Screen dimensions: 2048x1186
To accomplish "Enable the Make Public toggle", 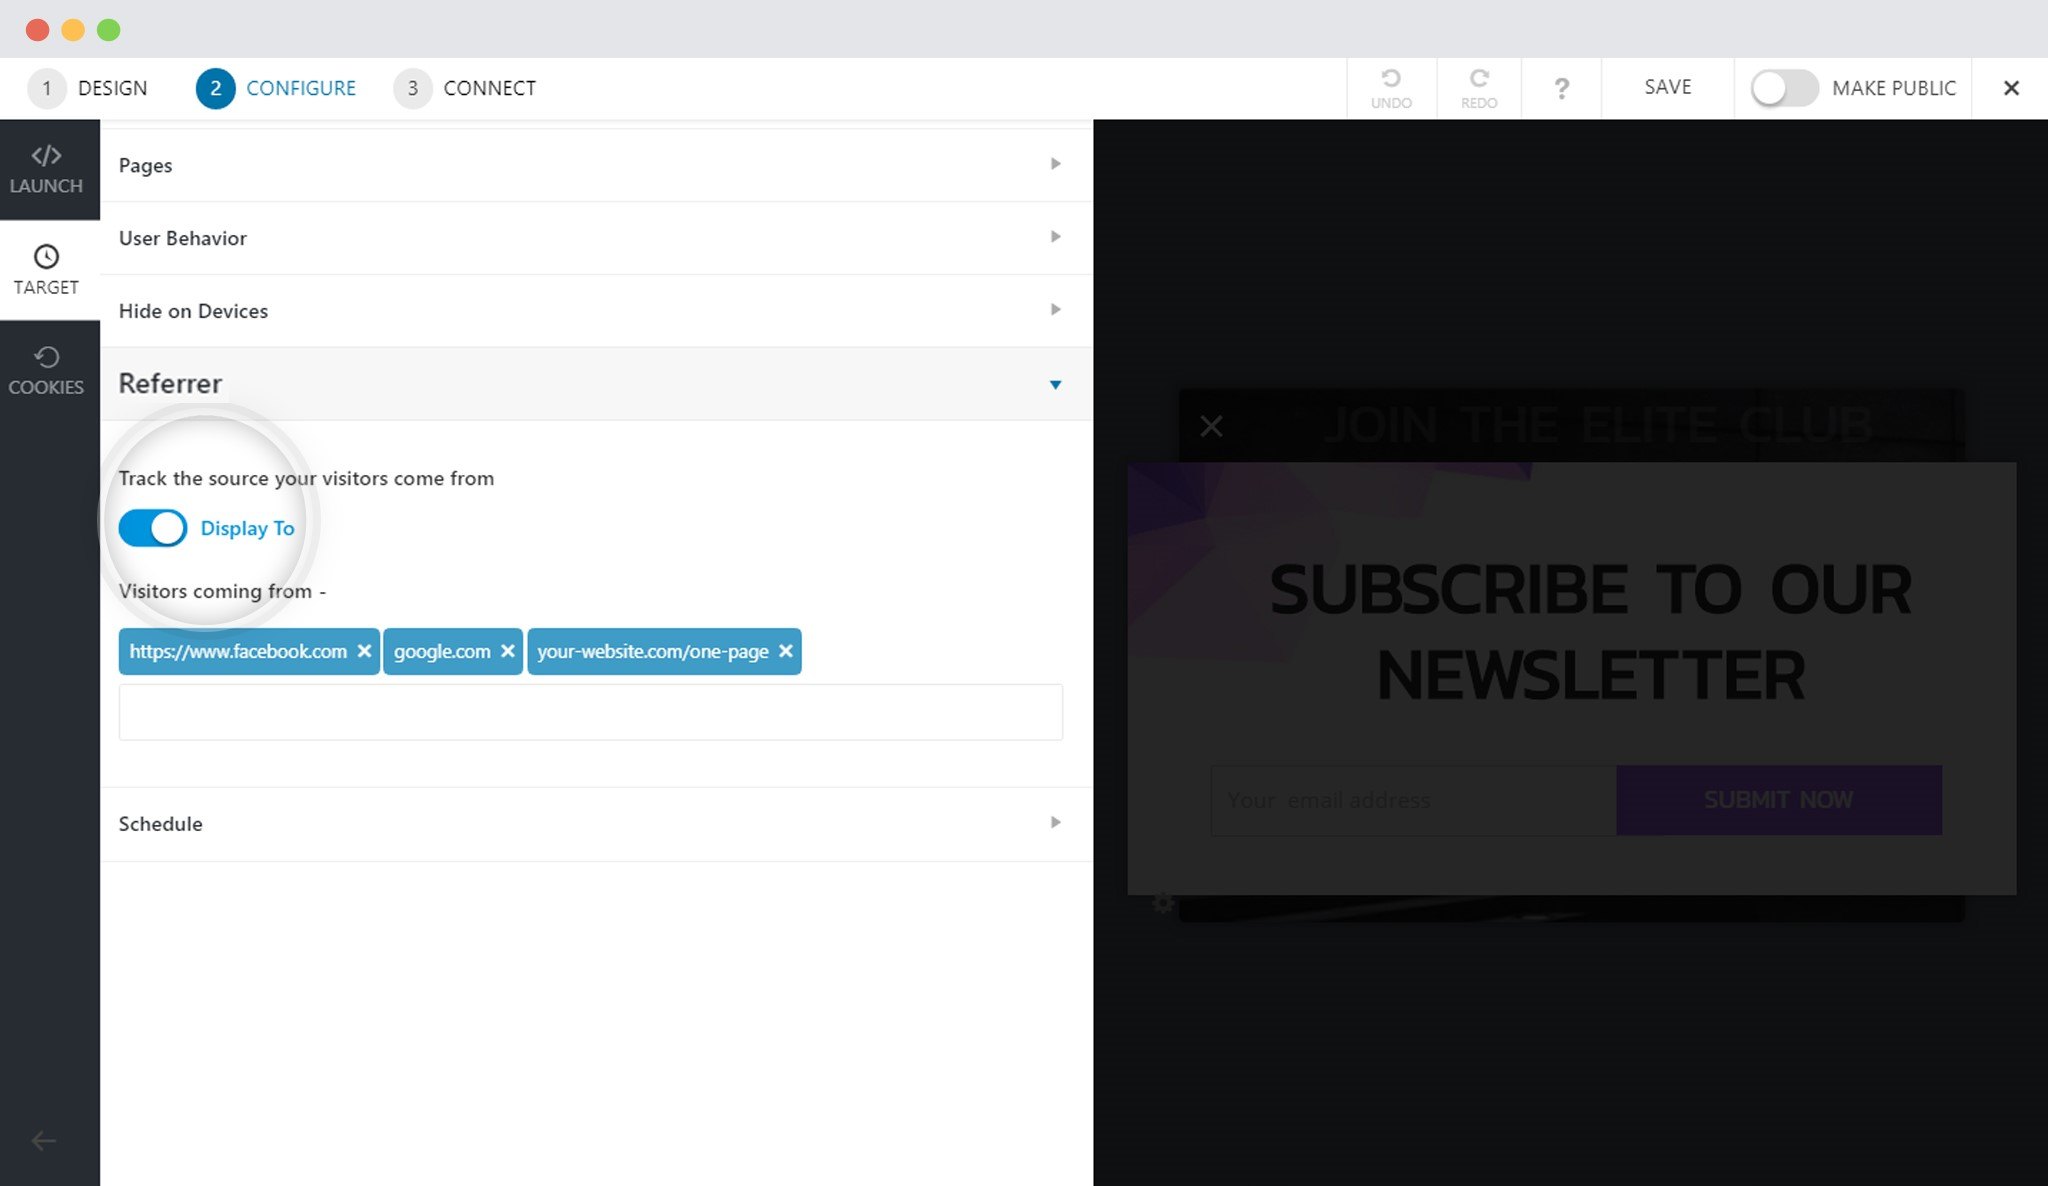I will point(1784,88).
